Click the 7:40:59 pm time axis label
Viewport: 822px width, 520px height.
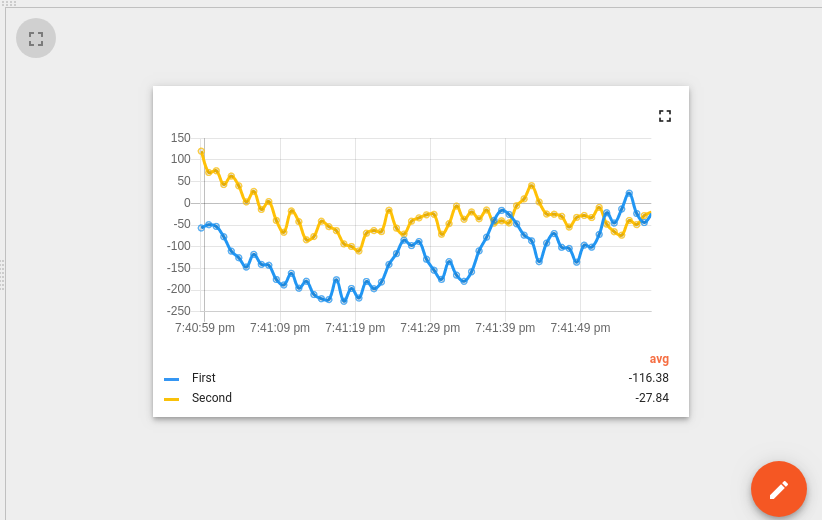click(205, 328)
